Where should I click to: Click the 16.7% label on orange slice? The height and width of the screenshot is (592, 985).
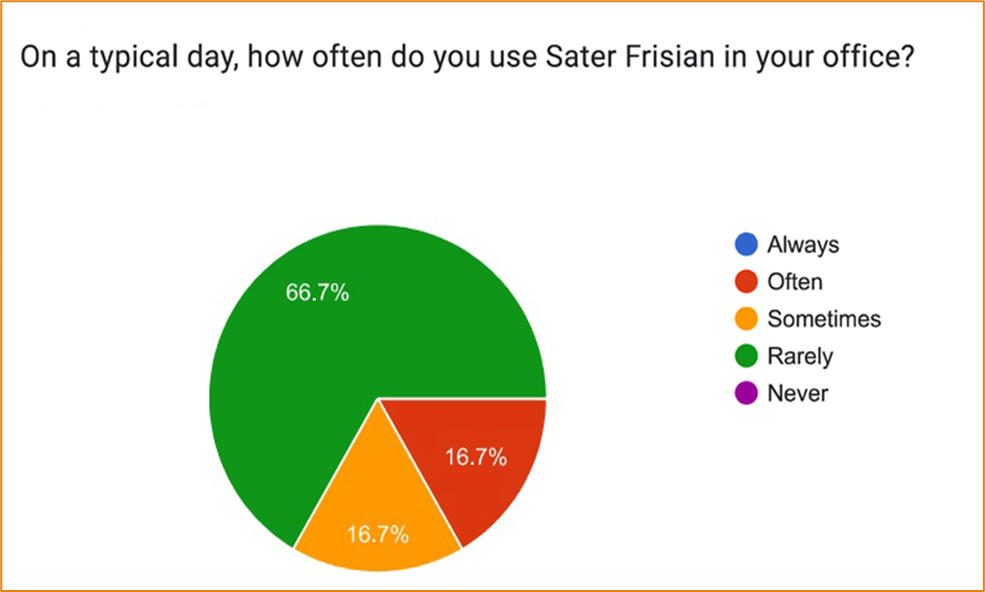378,535
